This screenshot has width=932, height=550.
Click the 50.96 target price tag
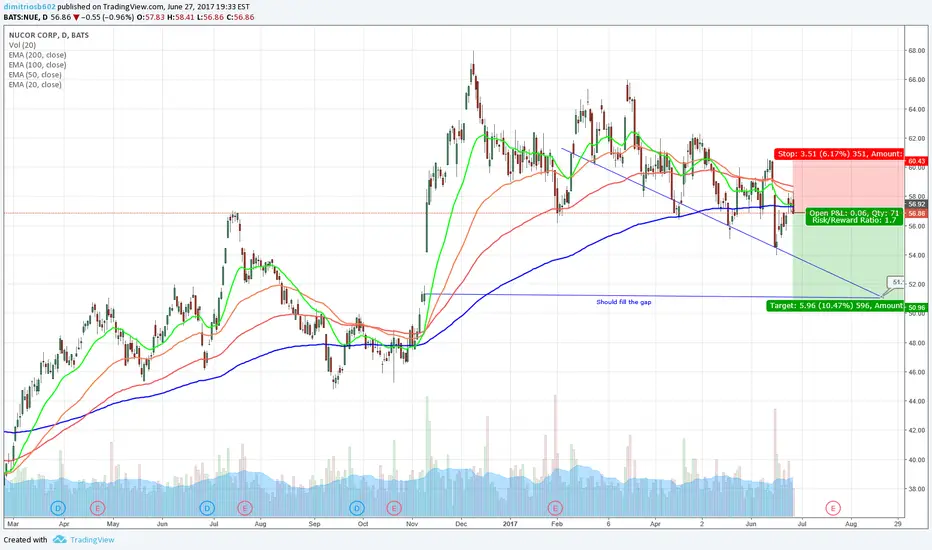tap(916, 308)
